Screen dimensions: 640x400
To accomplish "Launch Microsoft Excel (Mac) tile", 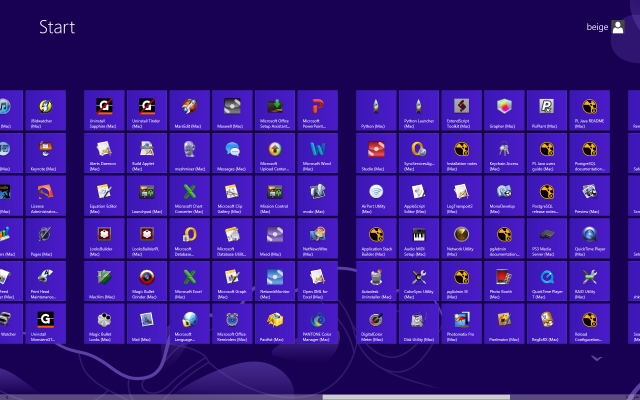I will click(189, 281).
